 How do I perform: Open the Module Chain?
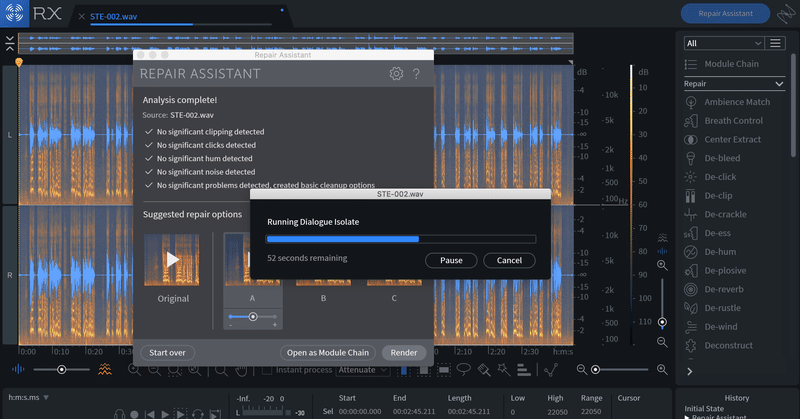point(721,64)
